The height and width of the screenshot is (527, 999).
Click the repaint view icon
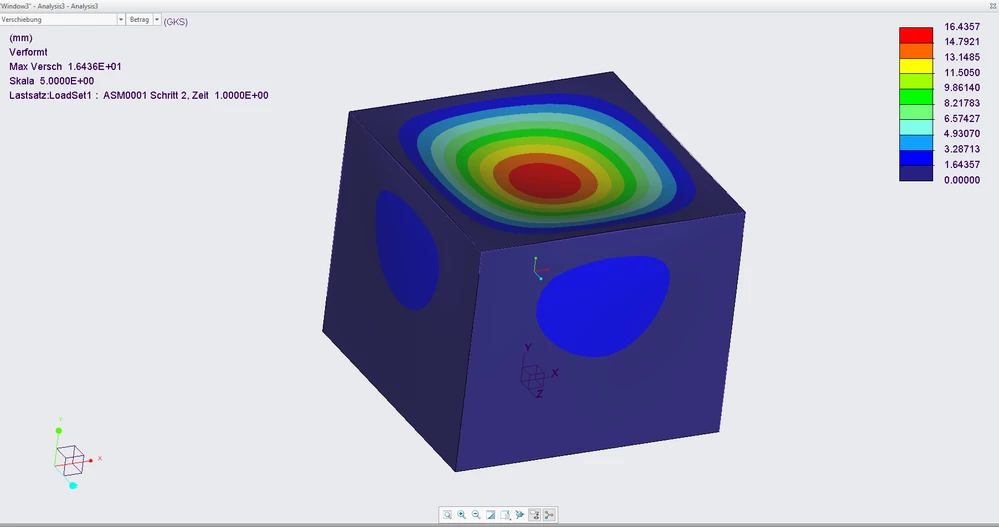tap(491, 515)
